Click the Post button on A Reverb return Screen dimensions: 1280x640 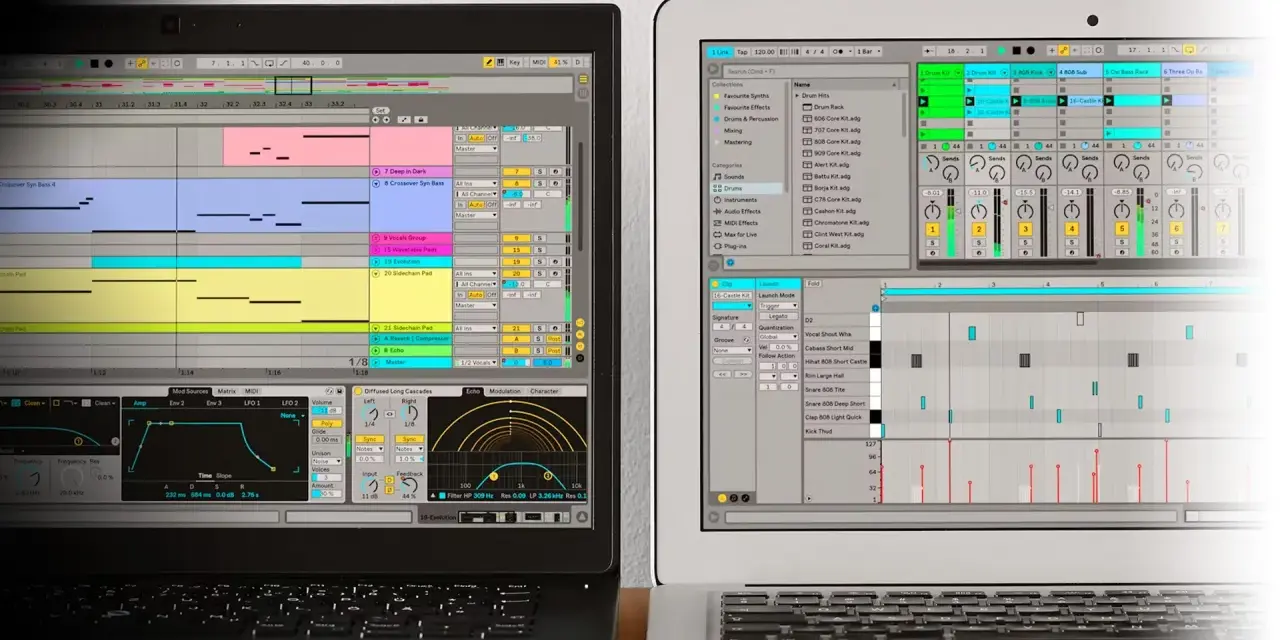(554, 339)
